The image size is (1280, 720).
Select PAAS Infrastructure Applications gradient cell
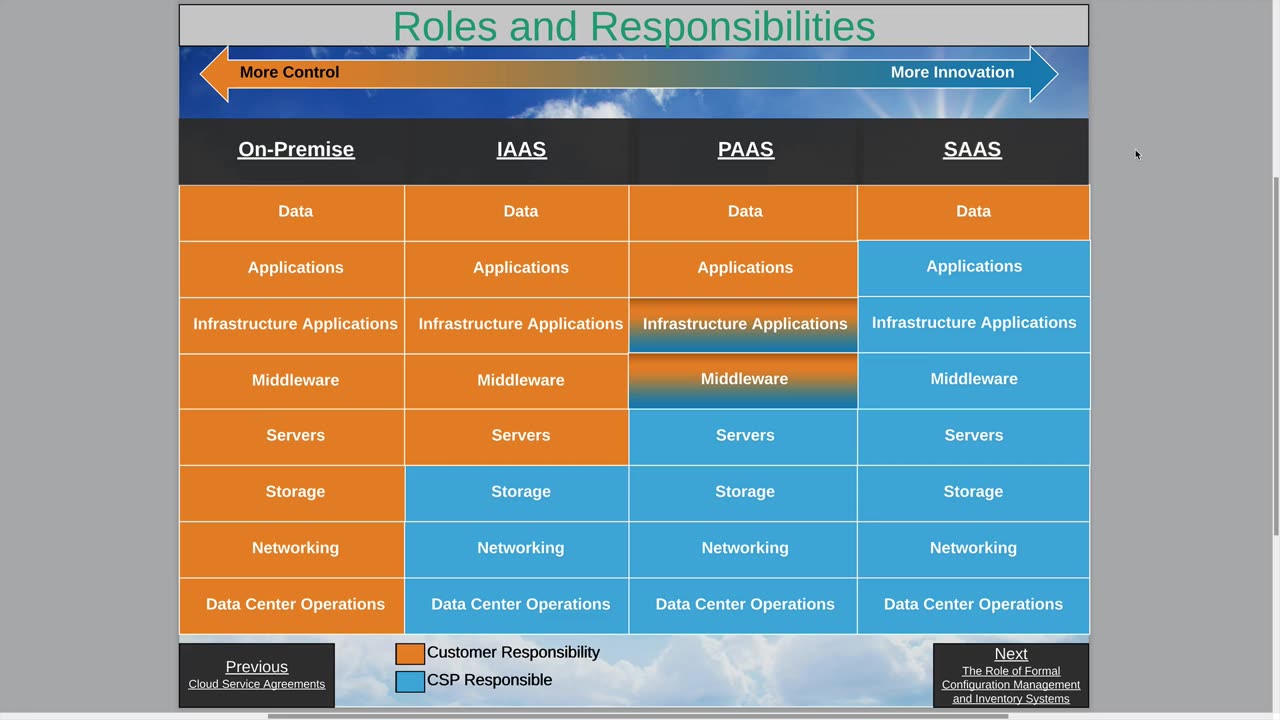[744, 324]
